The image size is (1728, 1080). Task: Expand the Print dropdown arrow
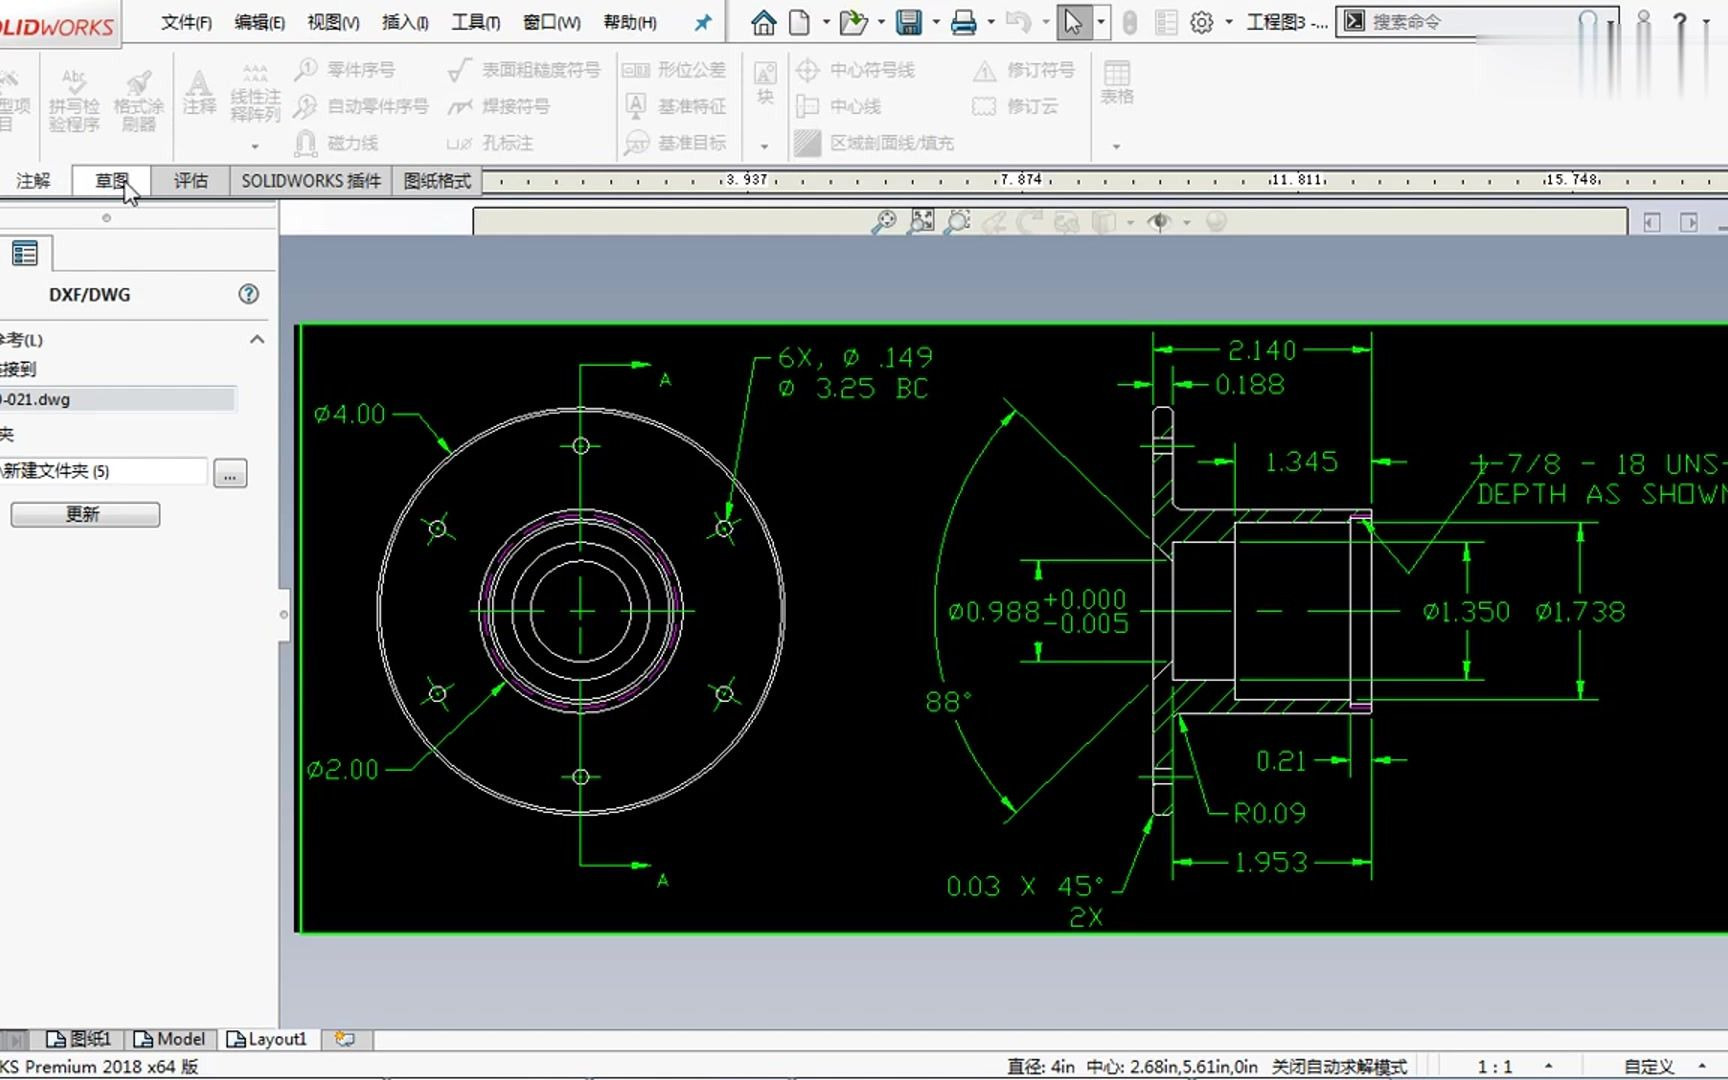991,22
